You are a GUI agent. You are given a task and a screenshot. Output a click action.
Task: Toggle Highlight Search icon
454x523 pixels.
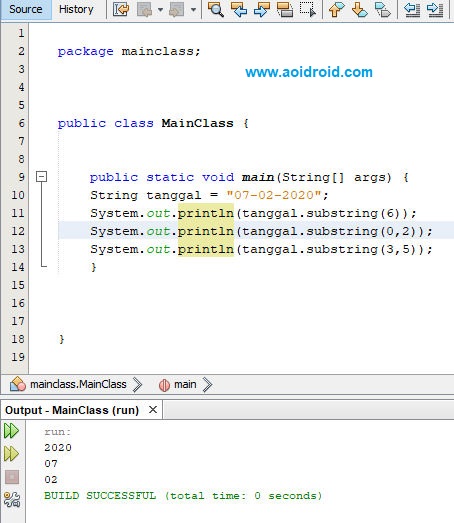click(285, 9)
